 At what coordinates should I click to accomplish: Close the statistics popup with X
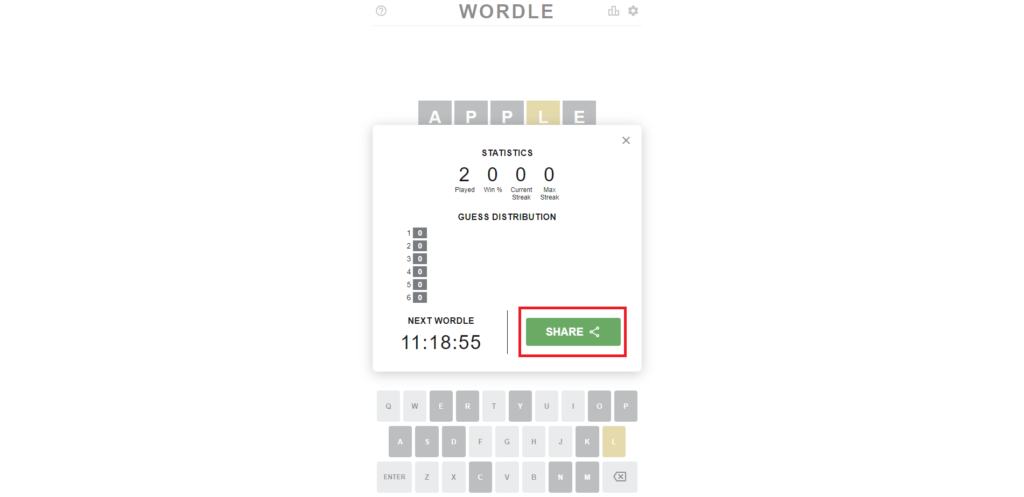point(626,140)
